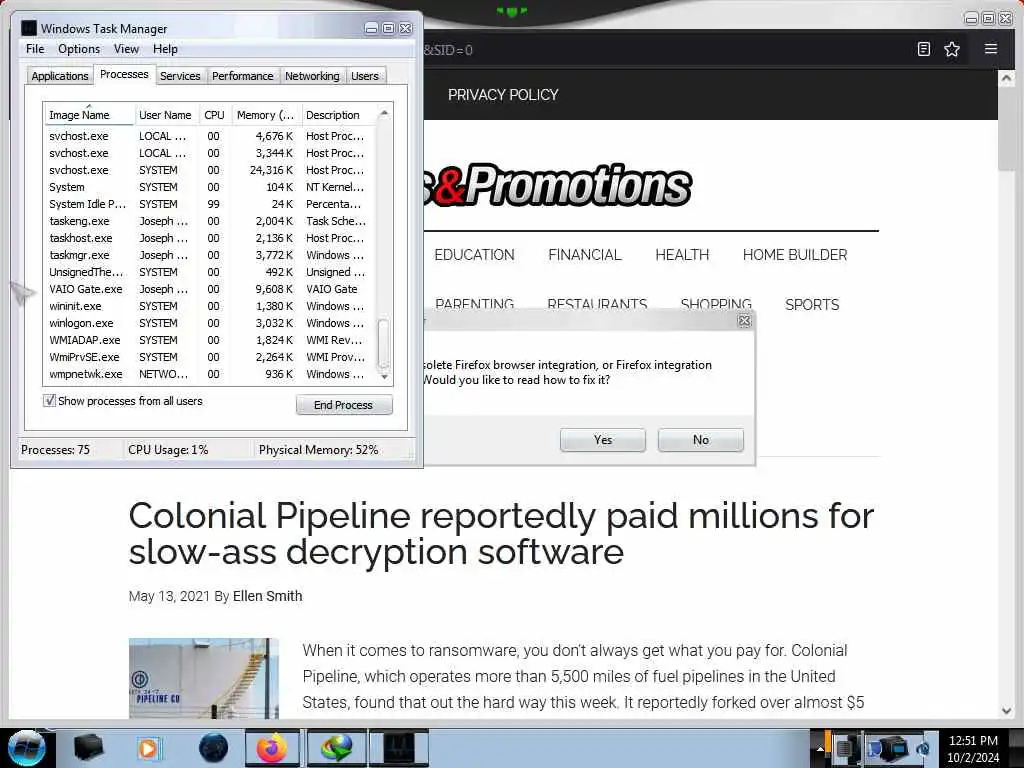1024x768 pixels.
Task: Open the Firefox hamburger menu
Action: pos(991,49)
